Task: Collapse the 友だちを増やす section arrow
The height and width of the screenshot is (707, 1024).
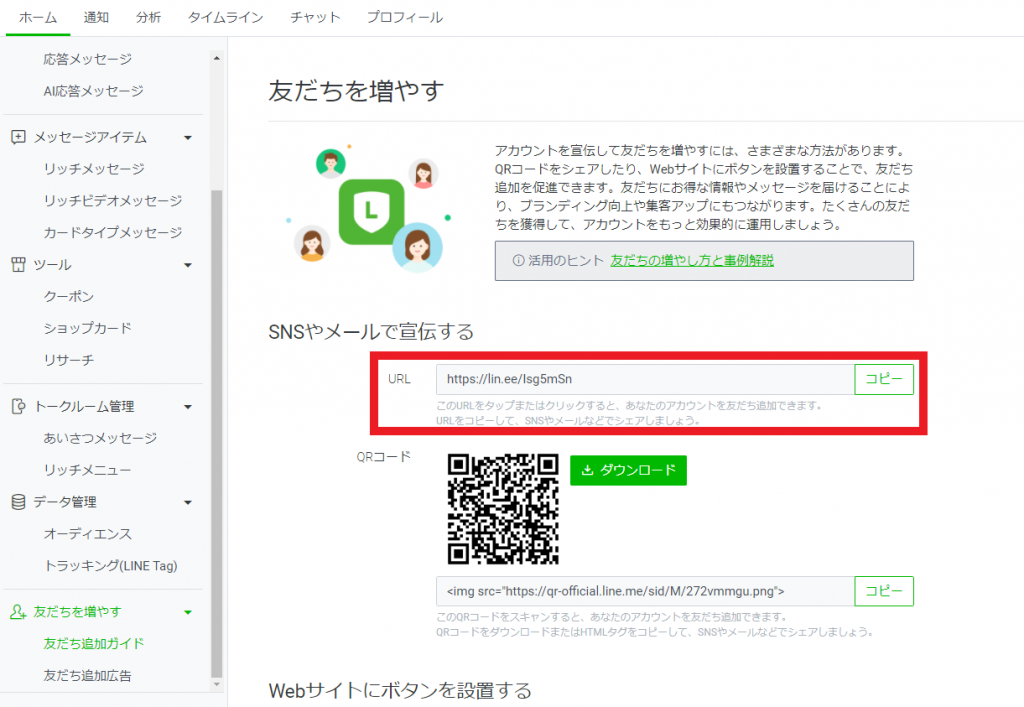Action: click(x=188, y=612)
